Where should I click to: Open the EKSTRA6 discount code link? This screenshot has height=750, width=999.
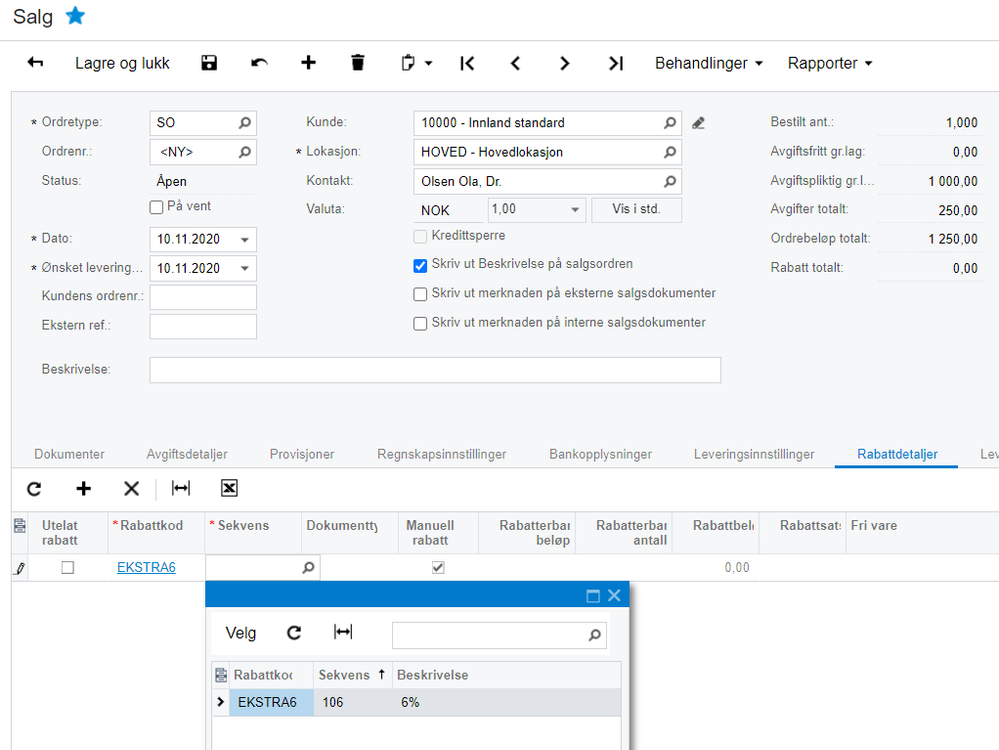146,568
